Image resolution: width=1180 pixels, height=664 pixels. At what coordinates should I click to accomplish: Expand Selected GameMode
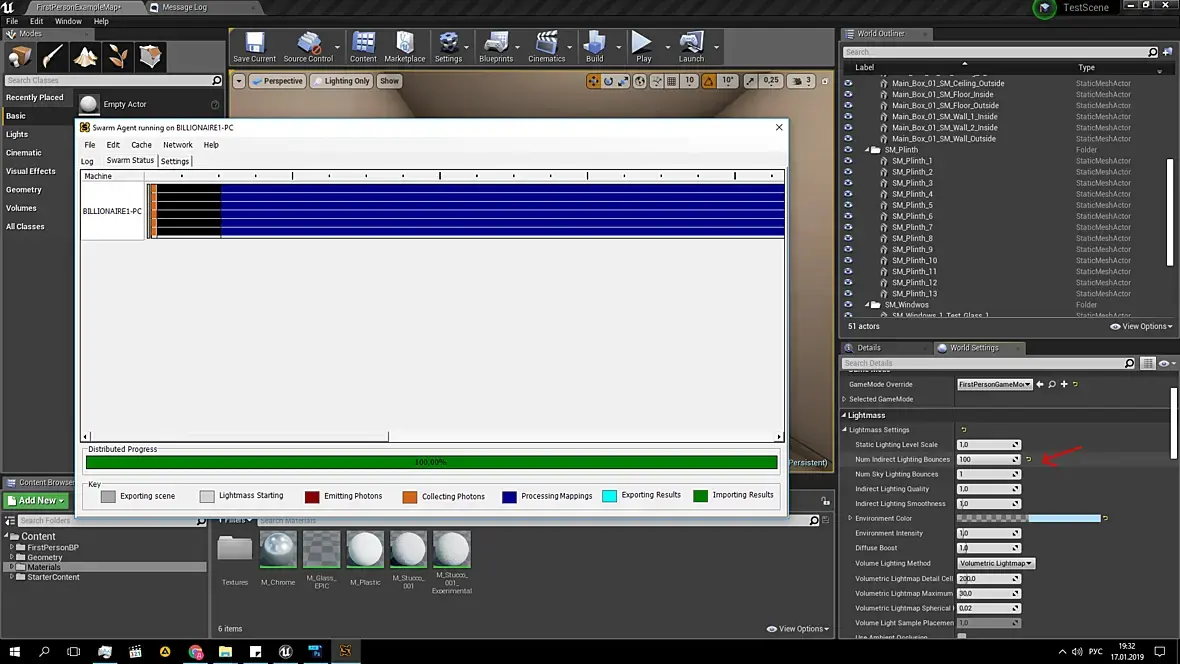(844, 399)
